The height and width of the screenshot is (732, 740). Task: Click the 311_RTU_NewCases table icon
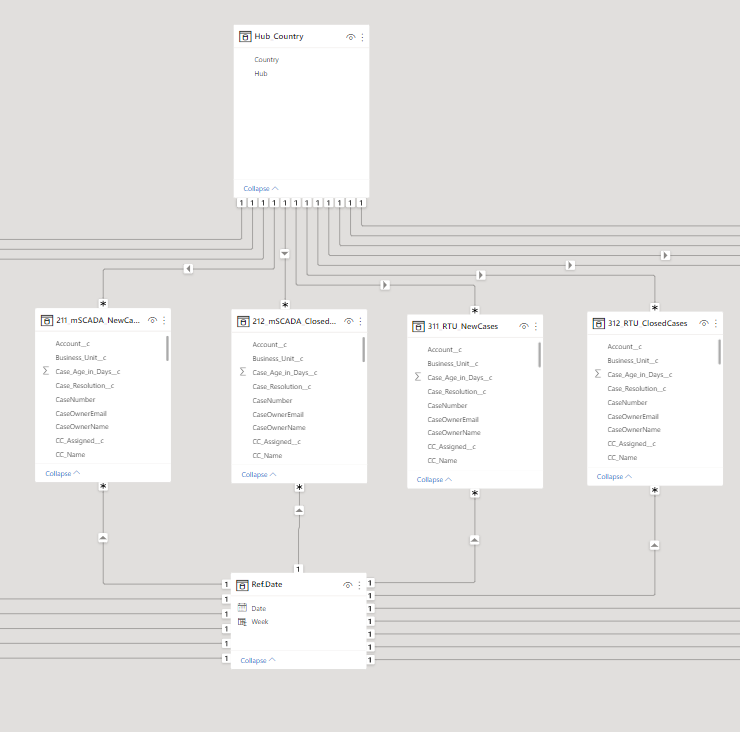[x=418, y=327]
